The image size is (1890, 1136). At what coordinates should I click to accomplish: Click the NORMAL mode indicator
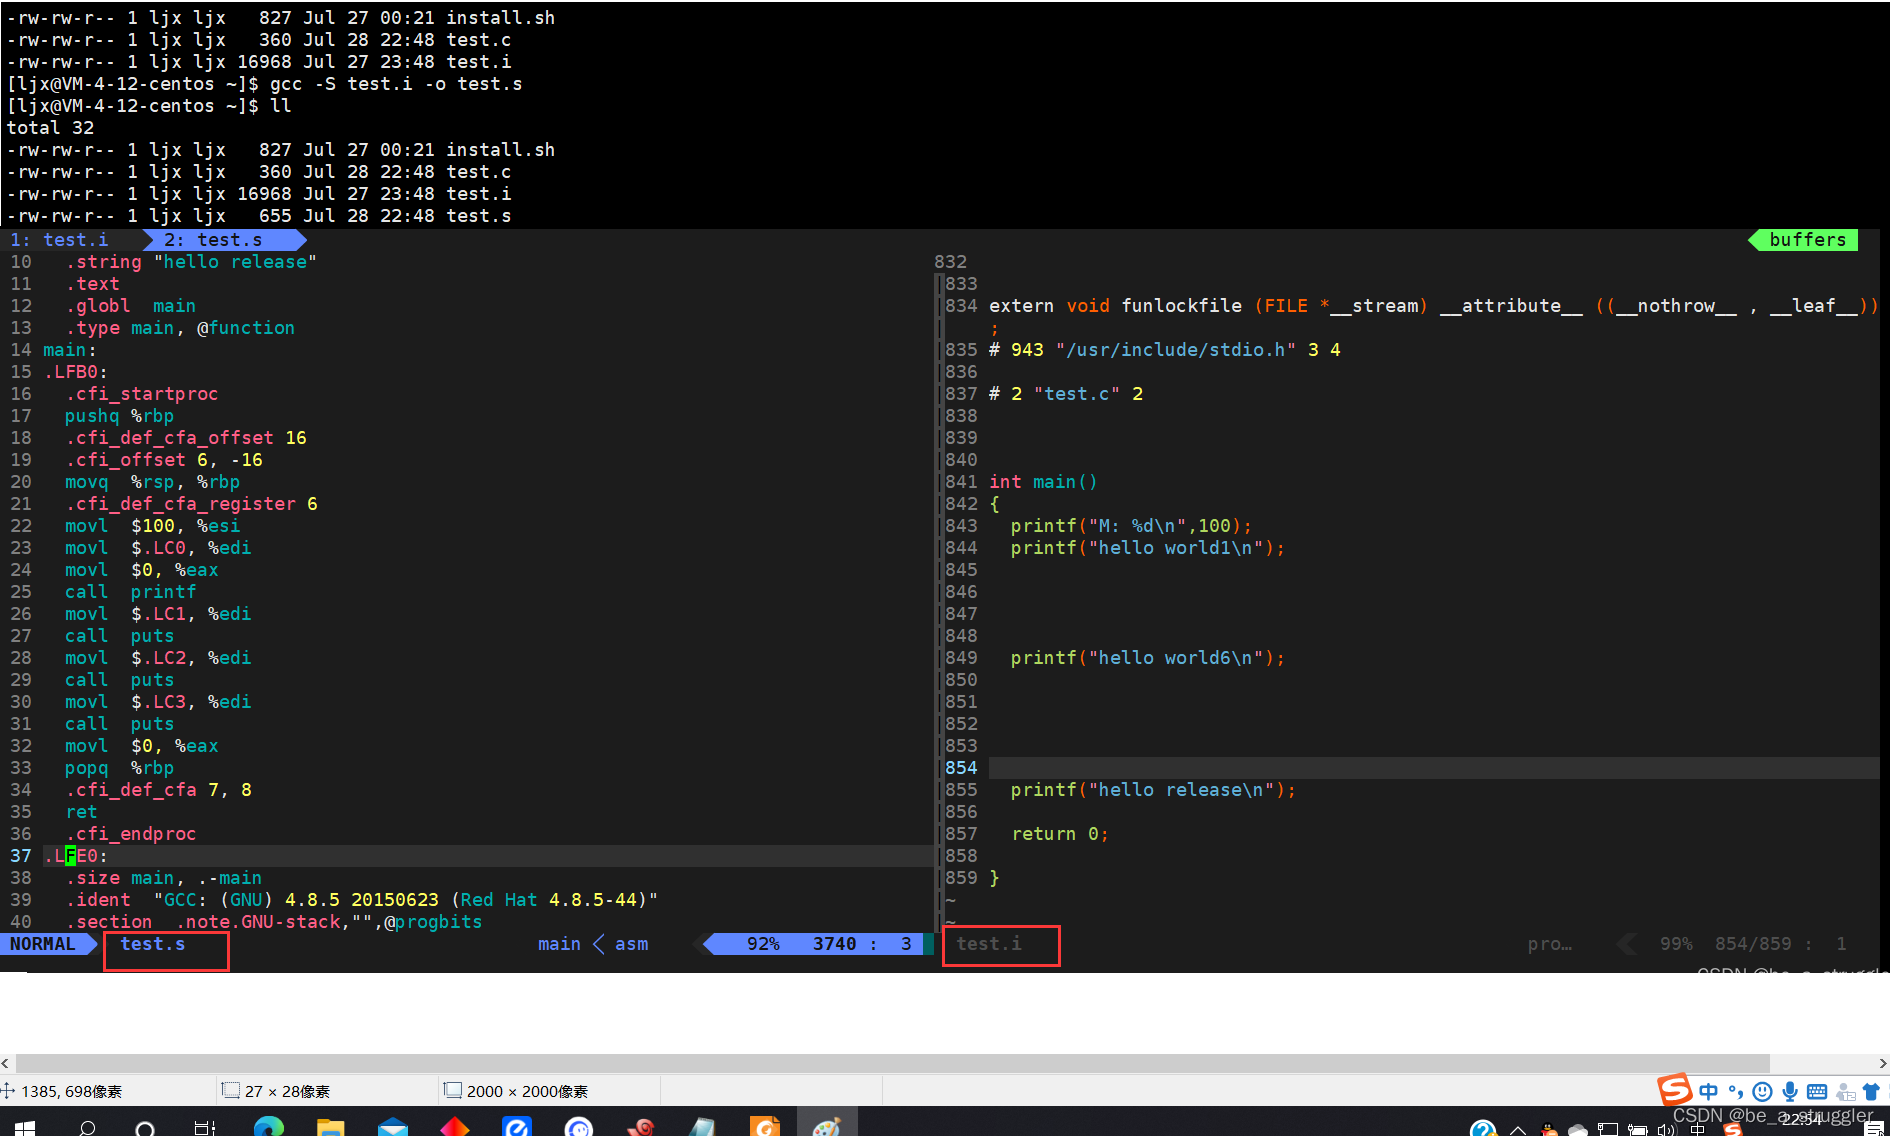point(43,944)
